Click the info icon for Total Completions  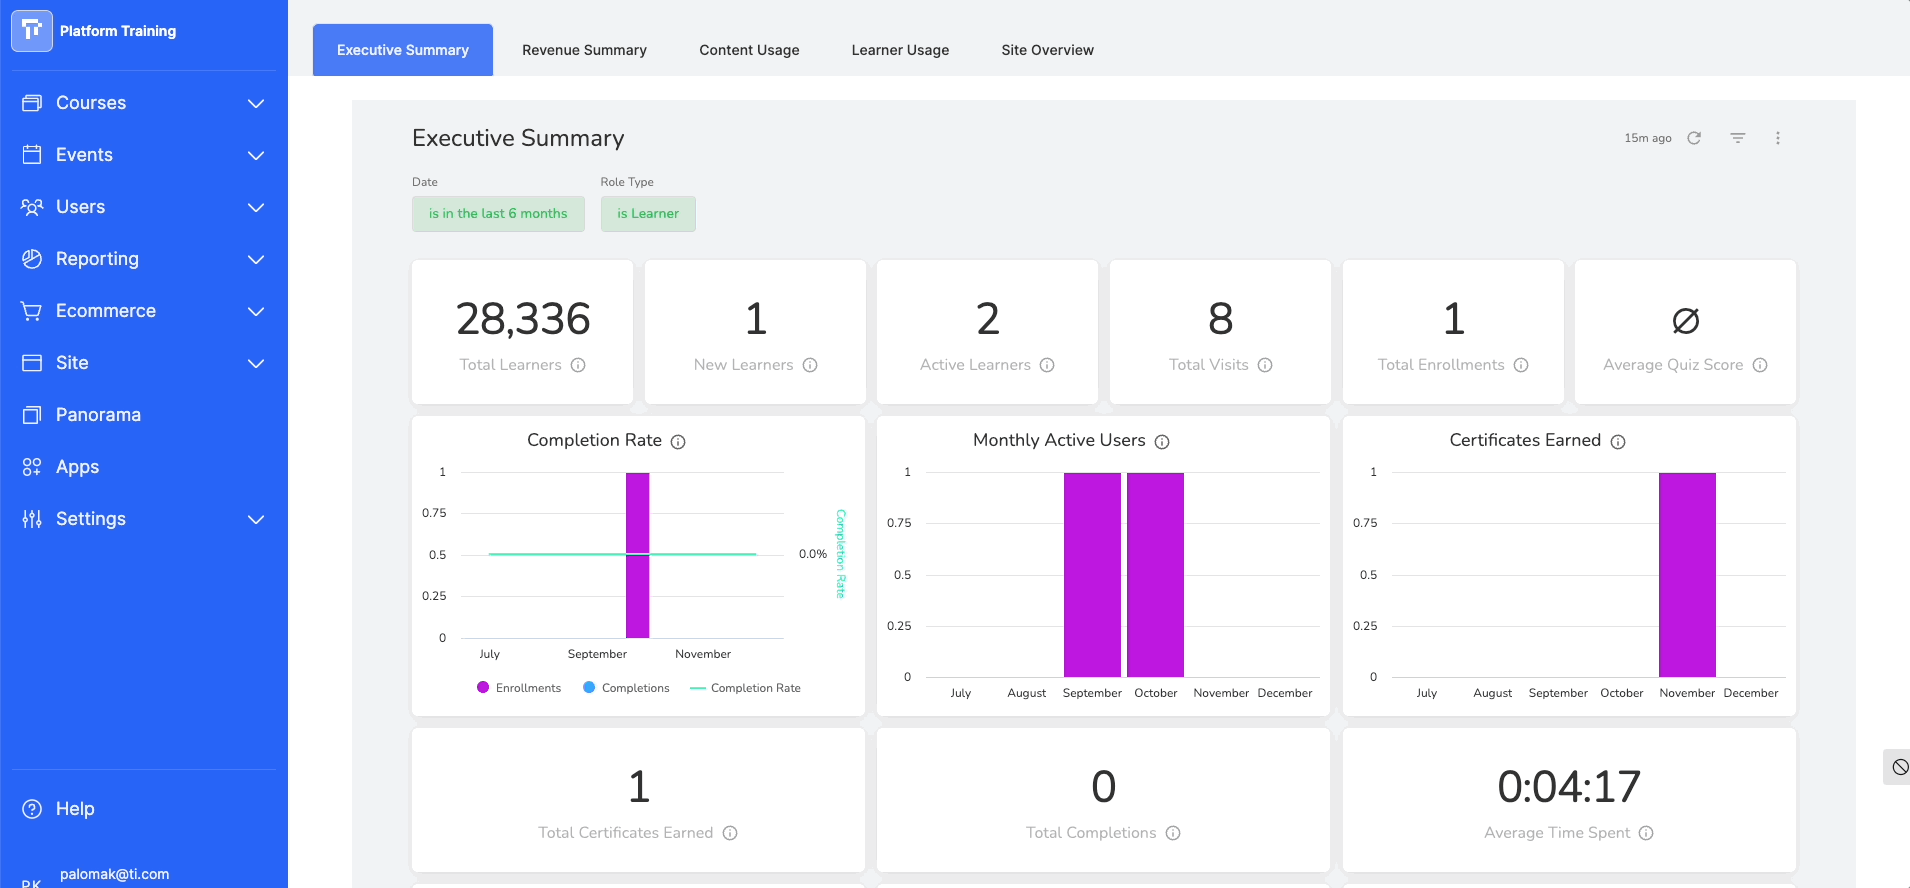point(1173,833)
